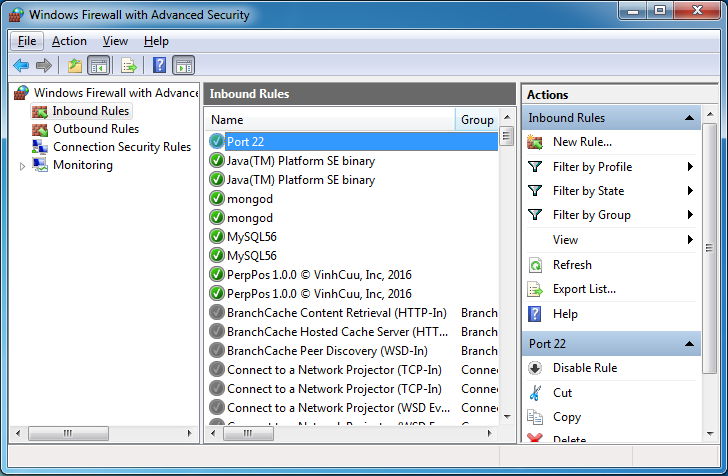
Task: Click the Help icon in Actions pane
Action: coord(535,314)
